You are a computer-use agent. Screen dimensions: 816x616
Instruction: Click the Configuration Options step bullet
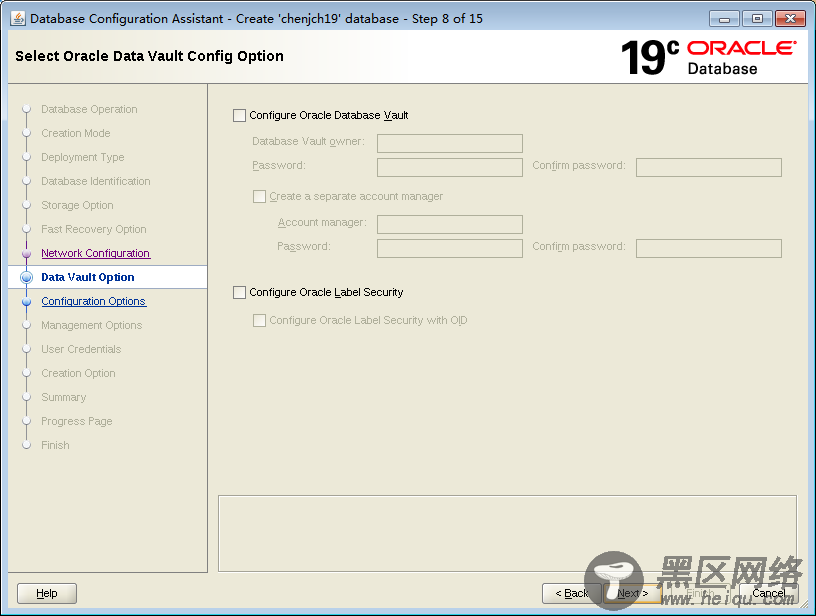[27, 301]
